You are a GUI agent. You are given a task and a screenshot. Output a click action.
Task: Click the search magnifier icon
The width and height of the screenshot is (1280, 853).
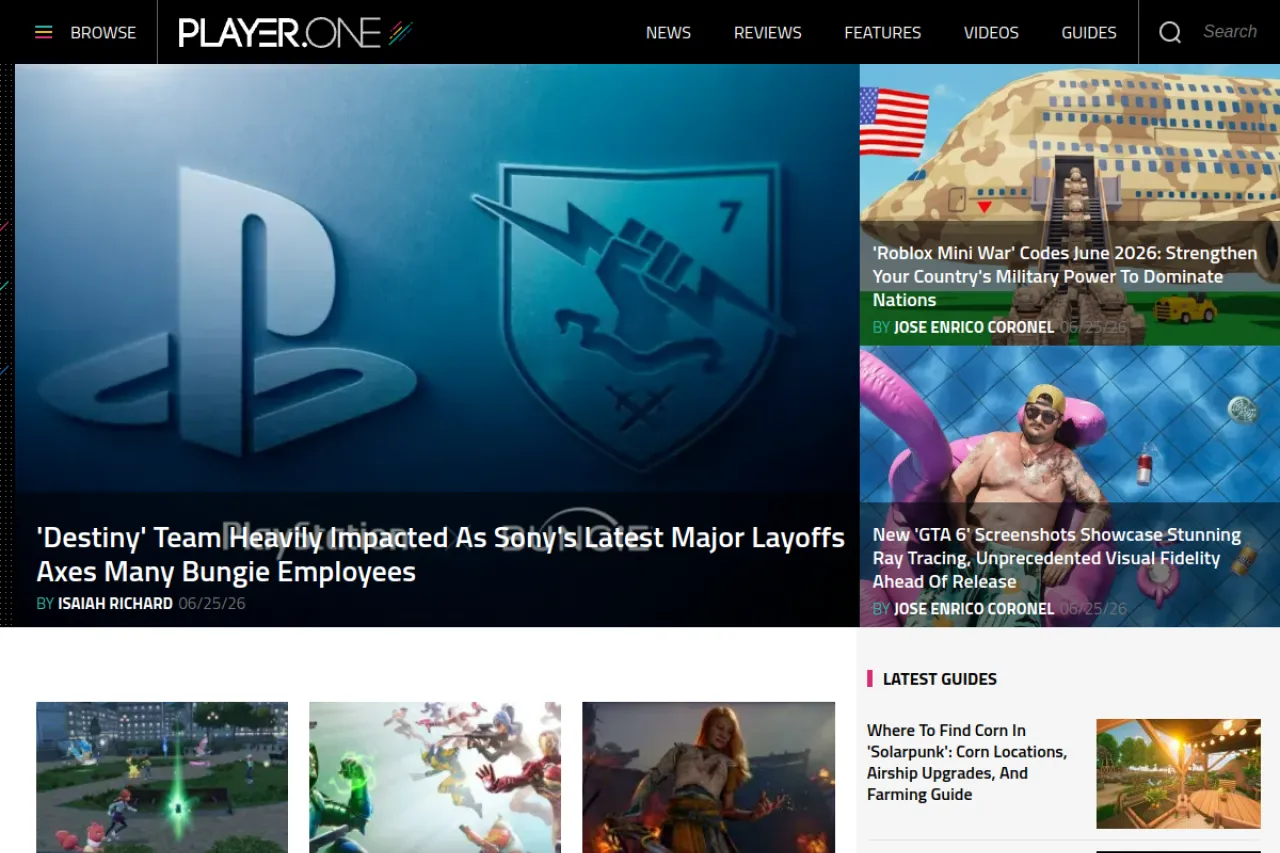1170,32
